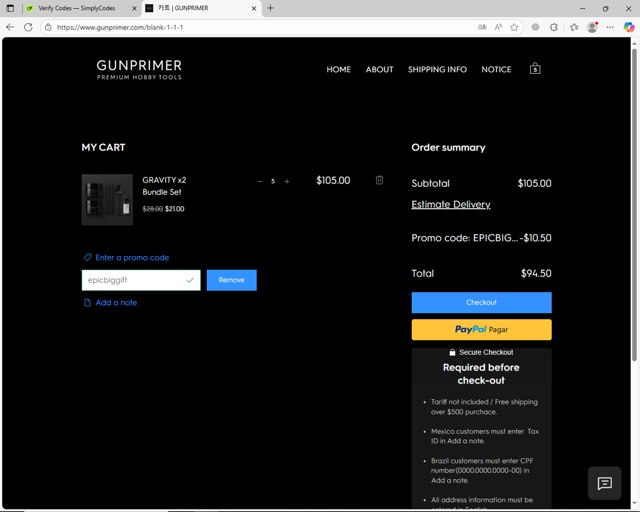Click the promo code discount -$10.50

536,238
